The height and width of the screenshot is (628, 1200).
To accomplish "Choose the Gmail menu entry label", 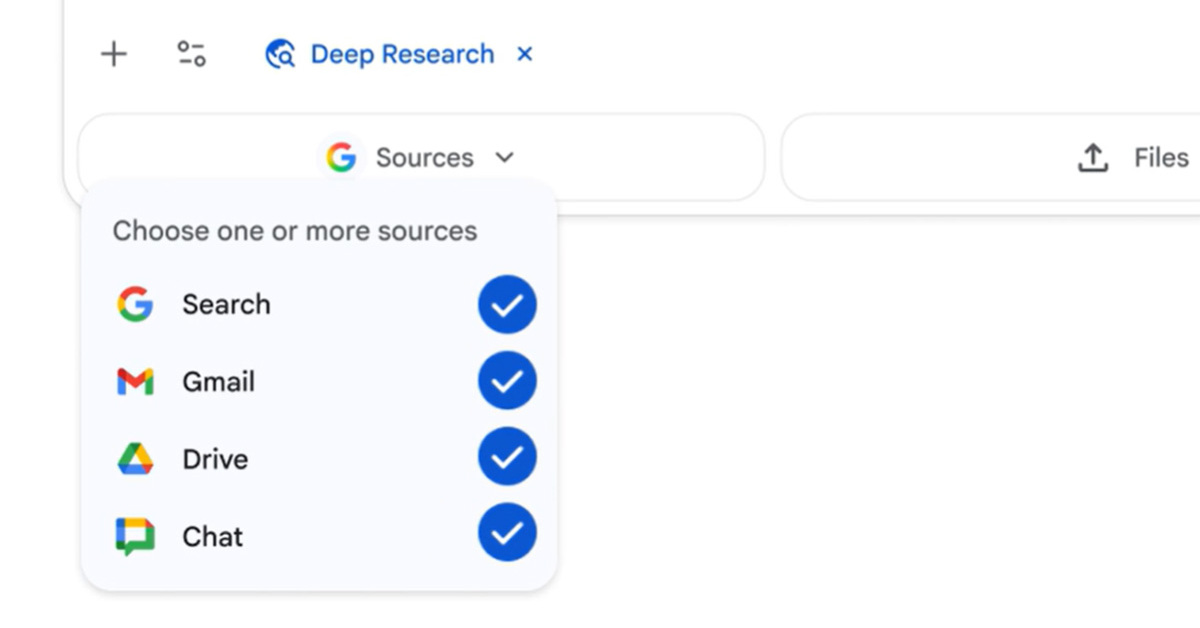I will [218, 381].
